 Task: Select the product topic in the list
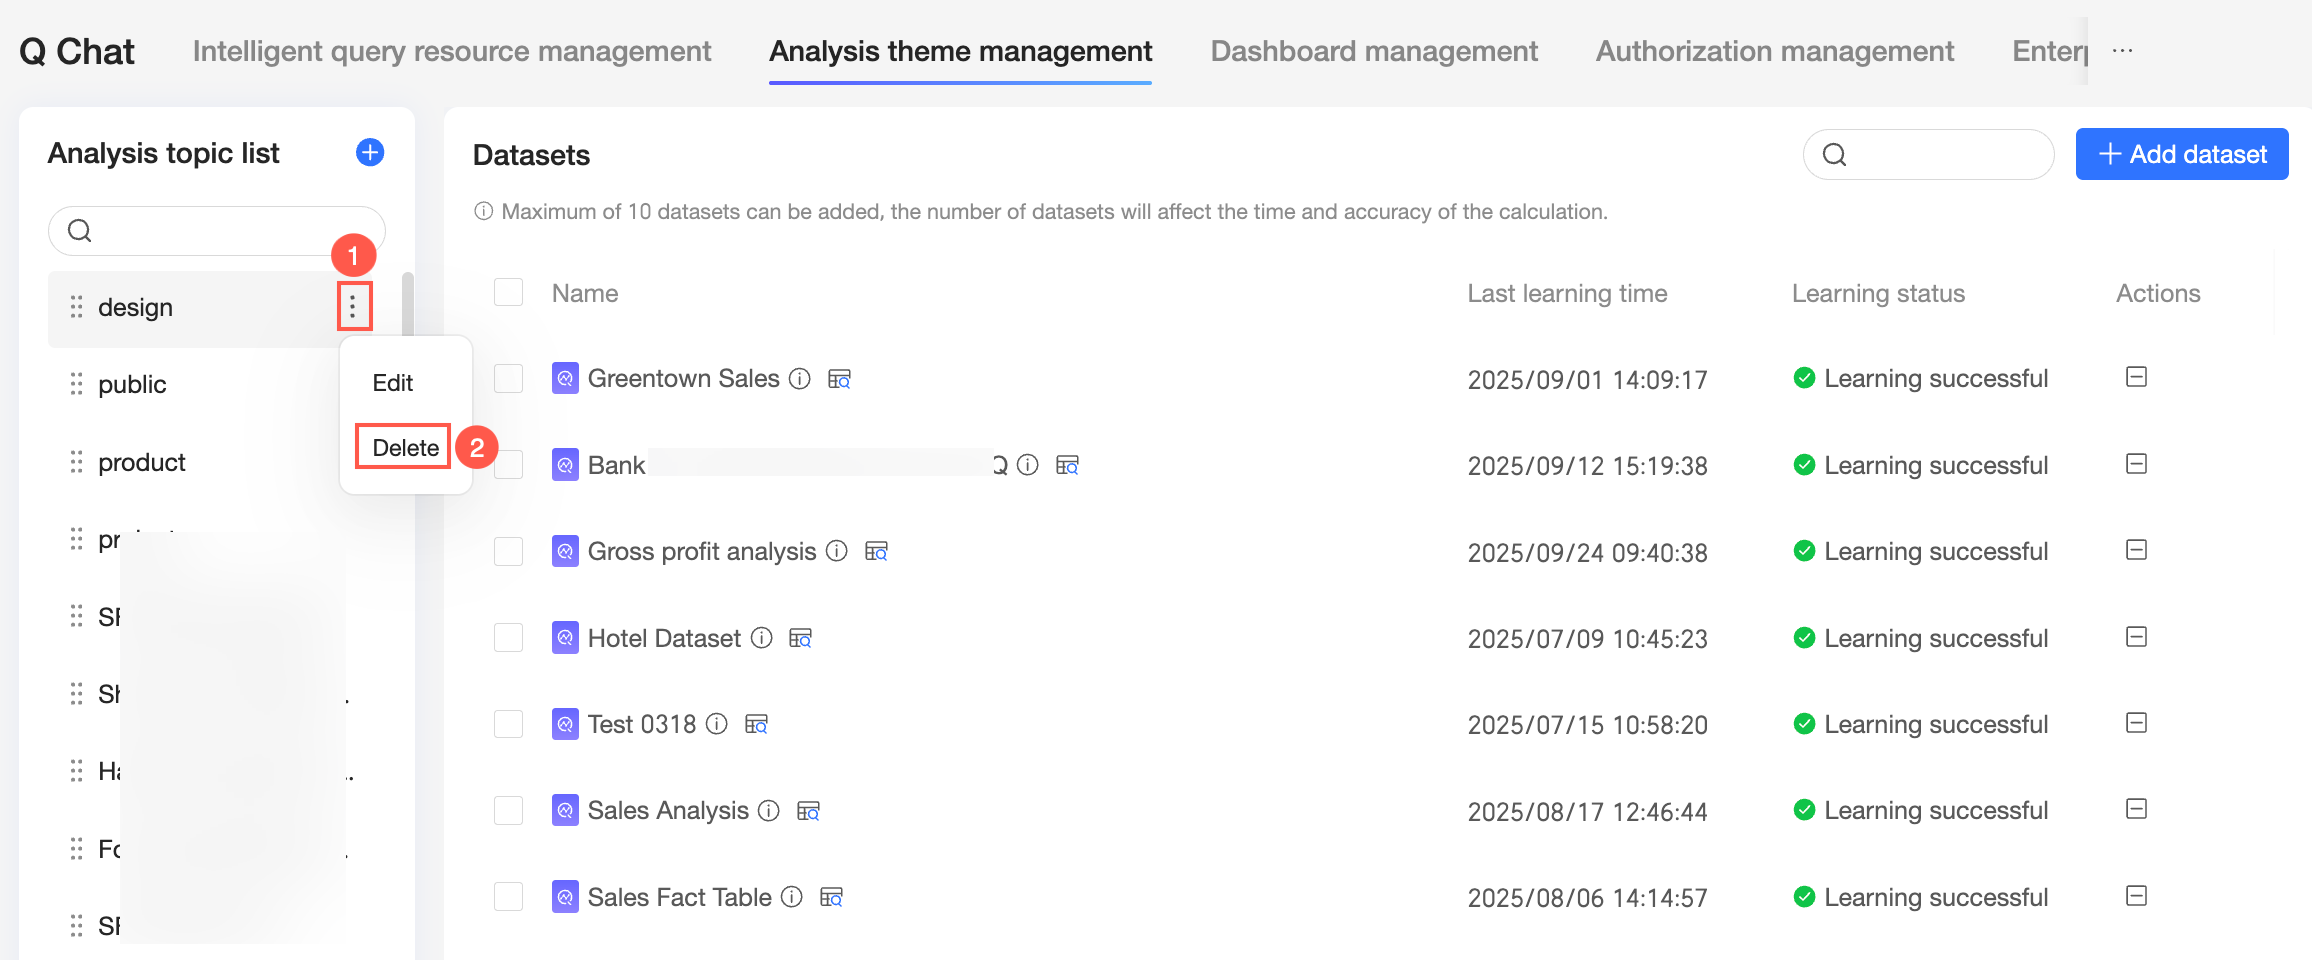[x=142, y=462]
